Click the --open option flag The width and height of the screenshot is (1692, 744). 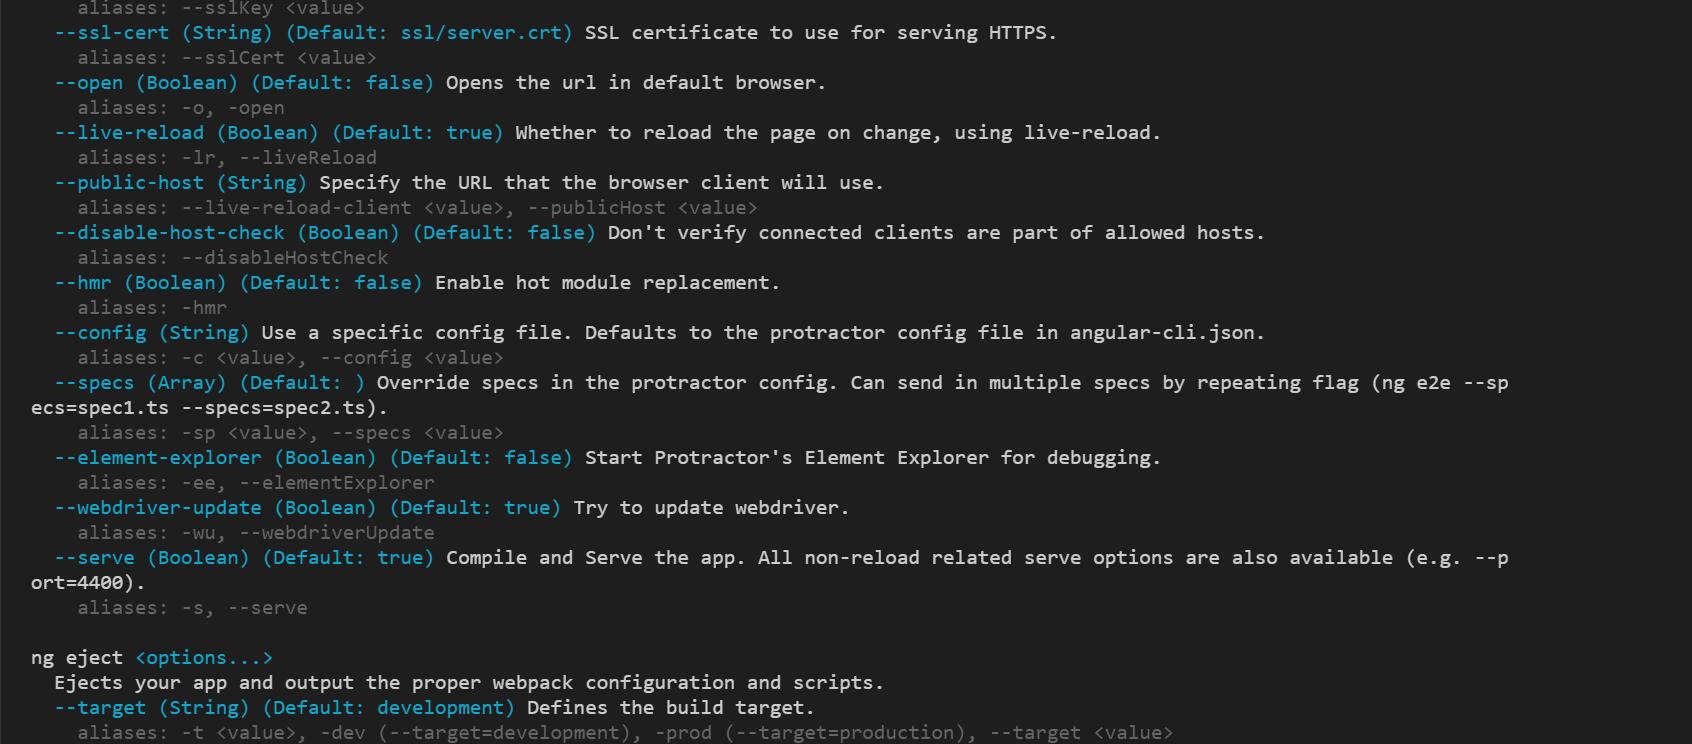pyautogui.click(x=89, y=83)
